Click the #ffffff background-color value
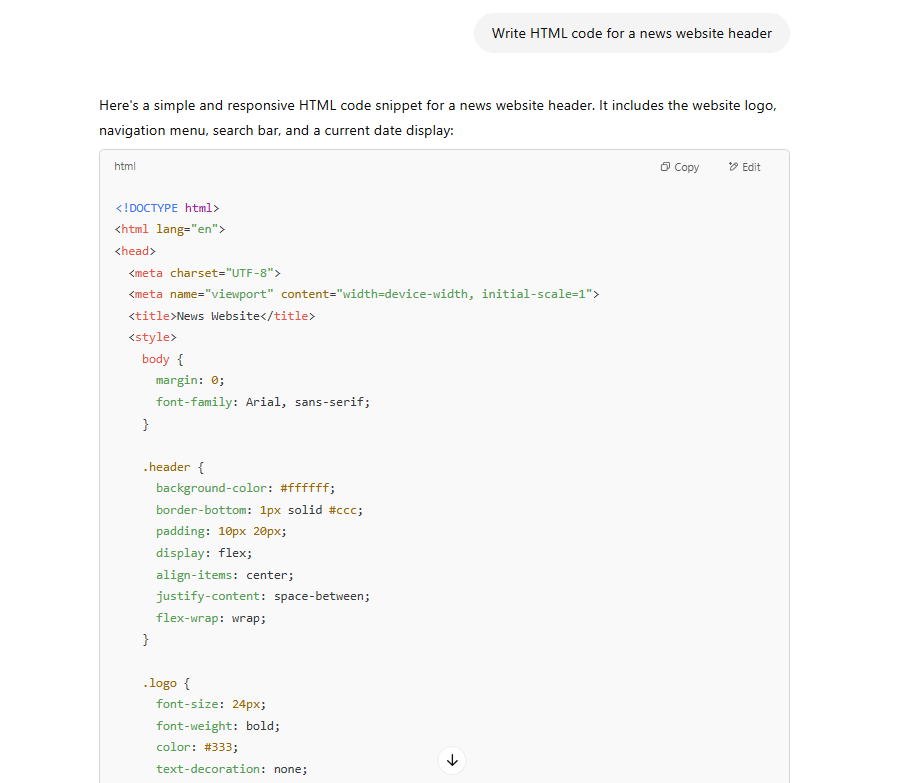The width and height of the screenshot is (897, 783). (307, 488)
